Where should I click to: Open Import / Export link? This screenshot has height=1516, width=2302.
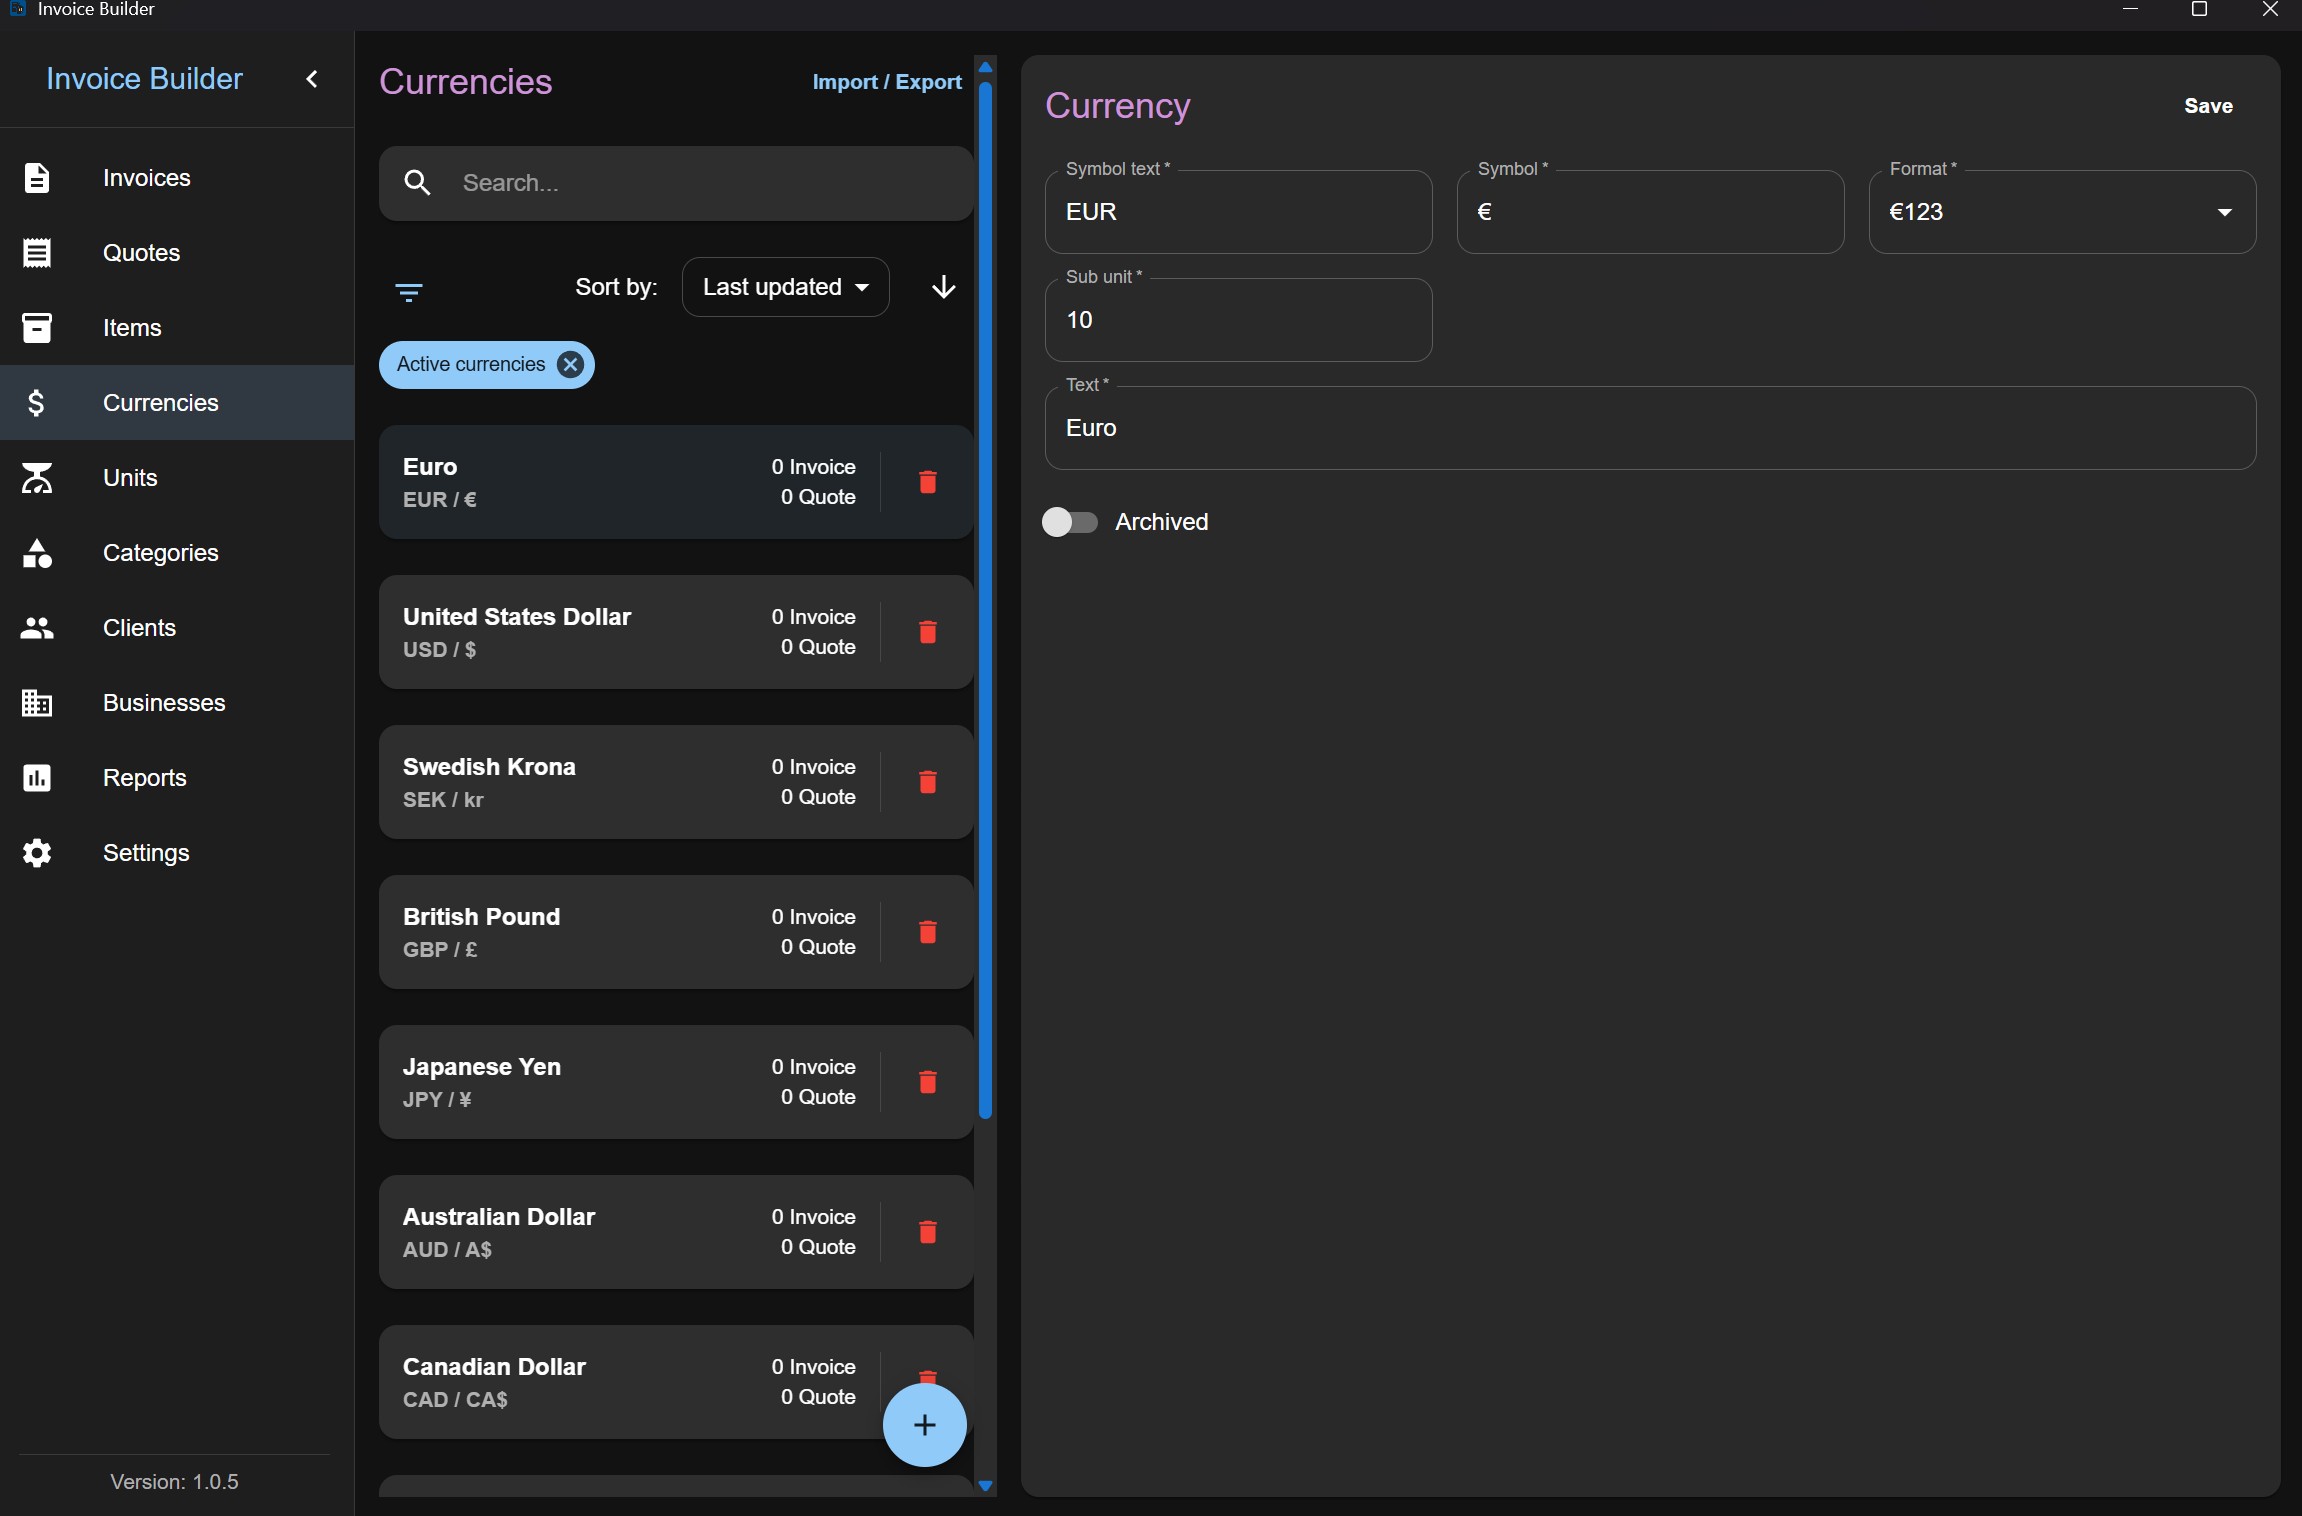click(x=887, y=82)
